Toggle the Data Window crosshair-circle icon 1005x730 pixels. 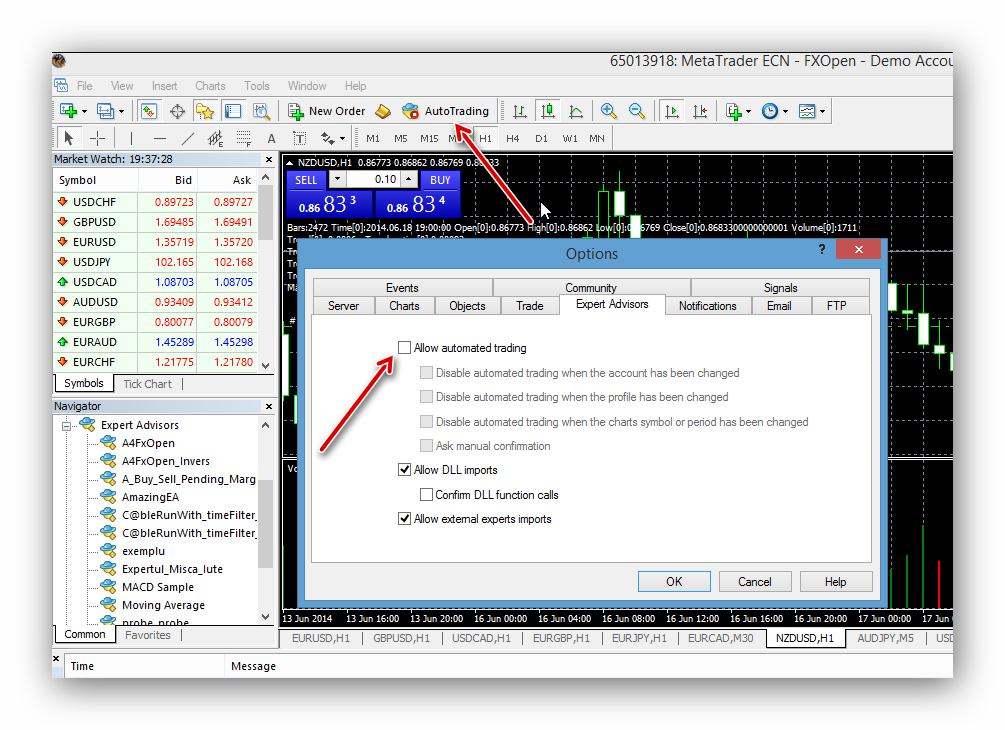point(177,111)
